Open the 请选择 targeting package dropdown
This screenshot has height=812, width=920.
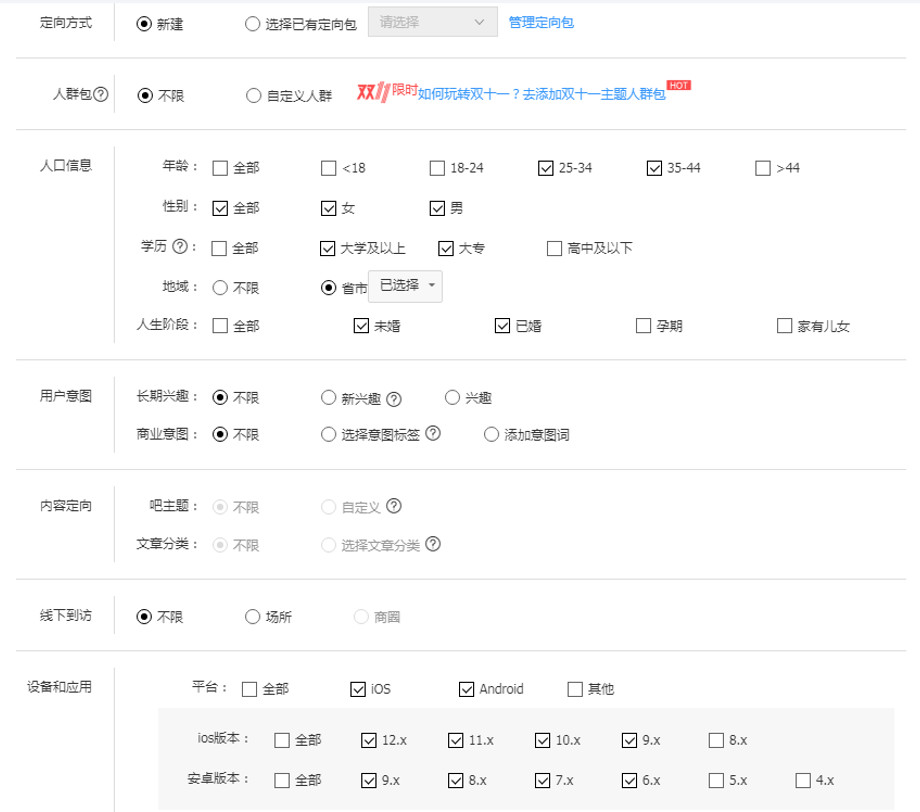[432, 22]
